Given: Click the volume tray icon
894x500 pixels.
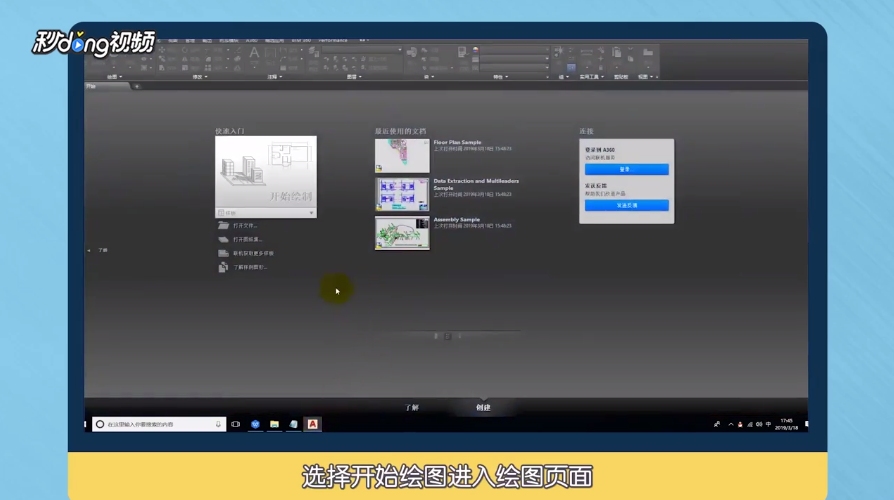Looking at the screenshot, I should [759, 424].
